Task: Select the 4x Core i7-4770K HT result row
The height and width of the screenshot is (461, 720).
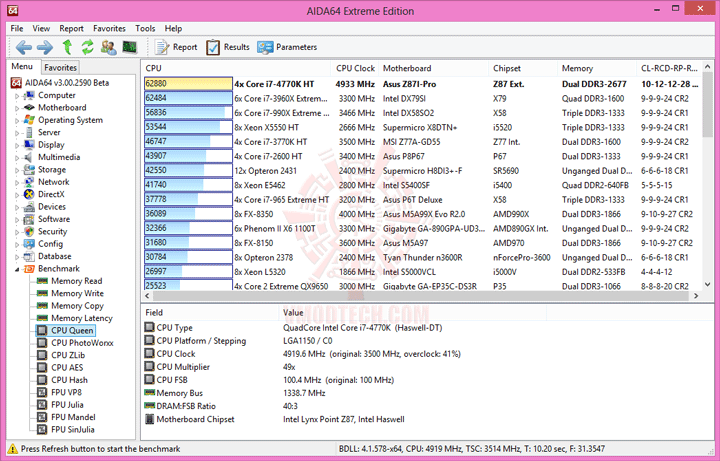Action: tap(422, 84)
